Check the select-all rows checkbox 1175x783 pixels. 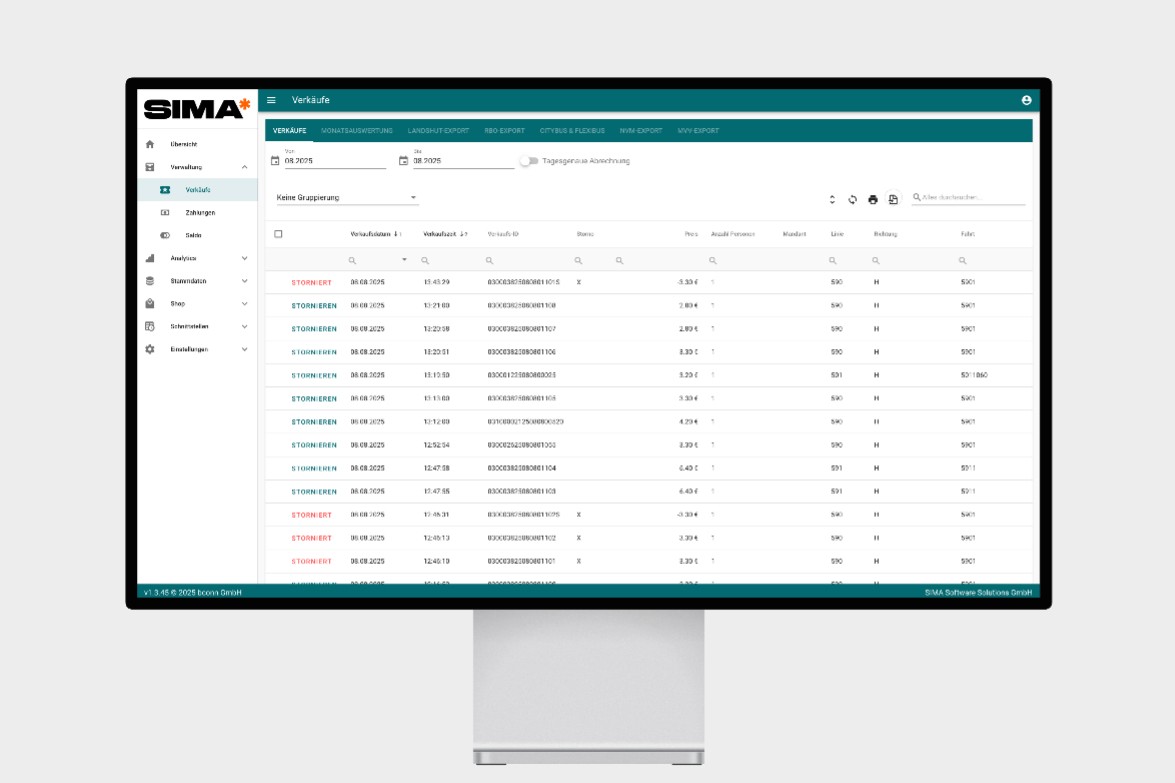pos(278,234)
